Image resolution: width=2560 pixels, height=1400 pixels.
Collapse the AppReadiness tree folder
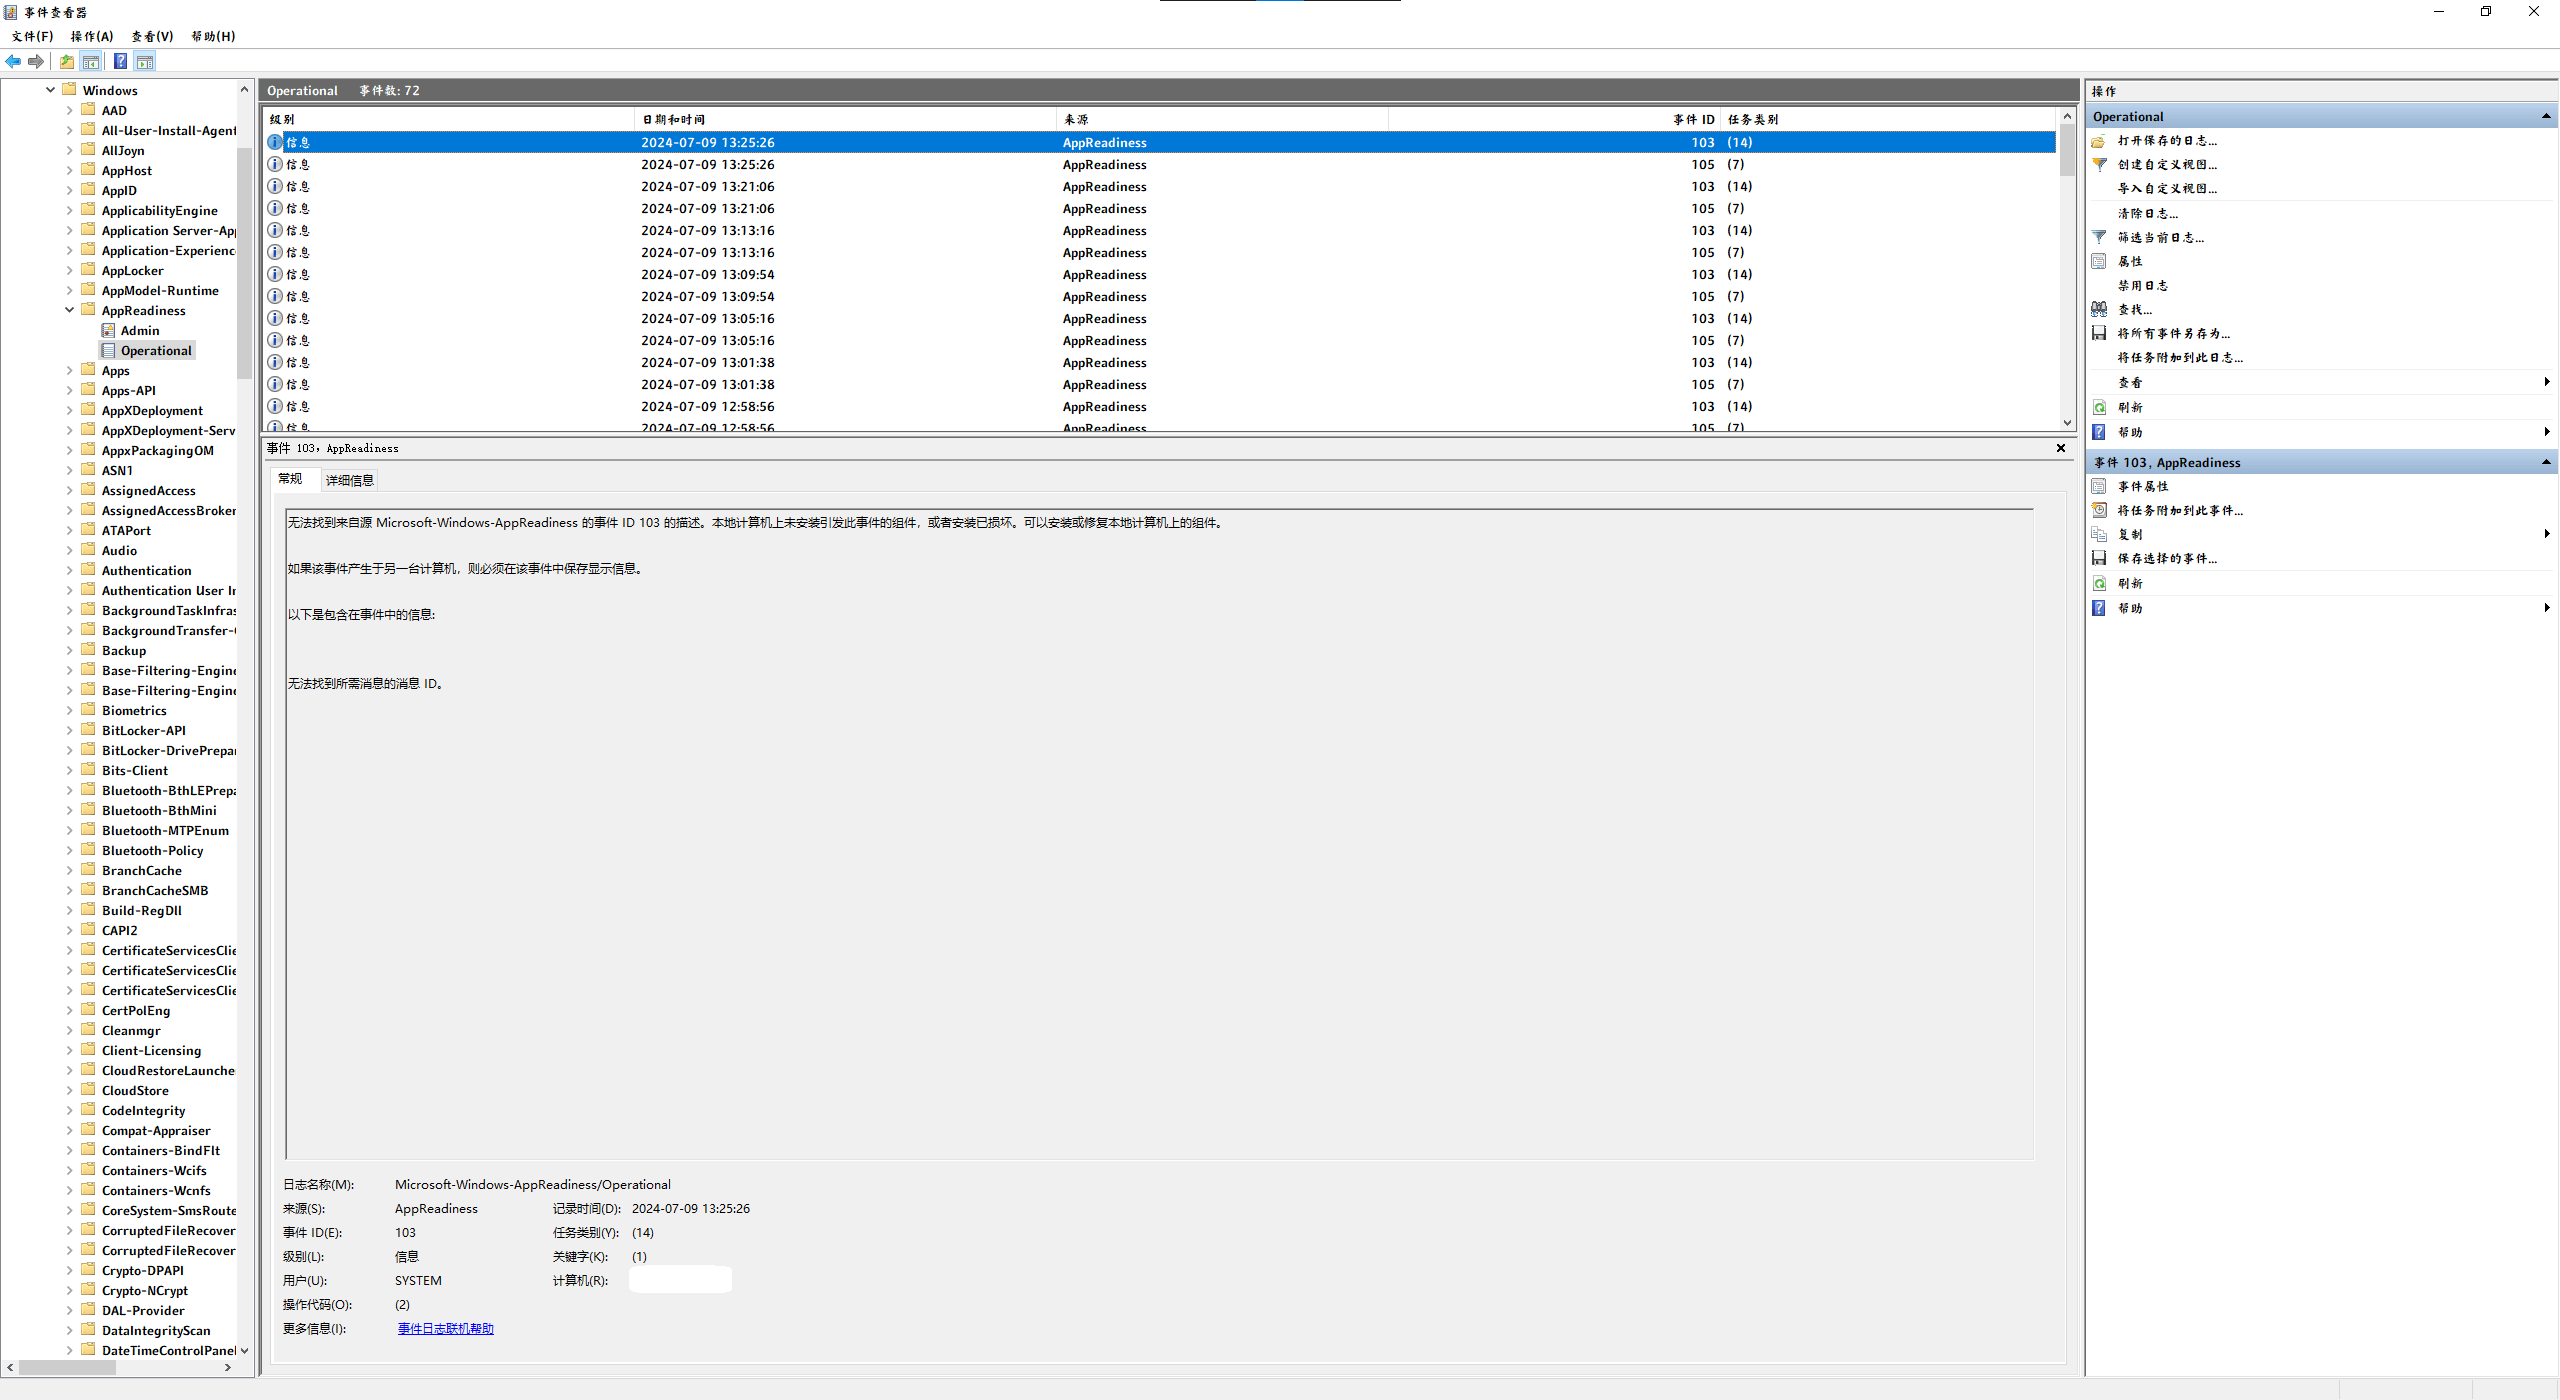70,310
